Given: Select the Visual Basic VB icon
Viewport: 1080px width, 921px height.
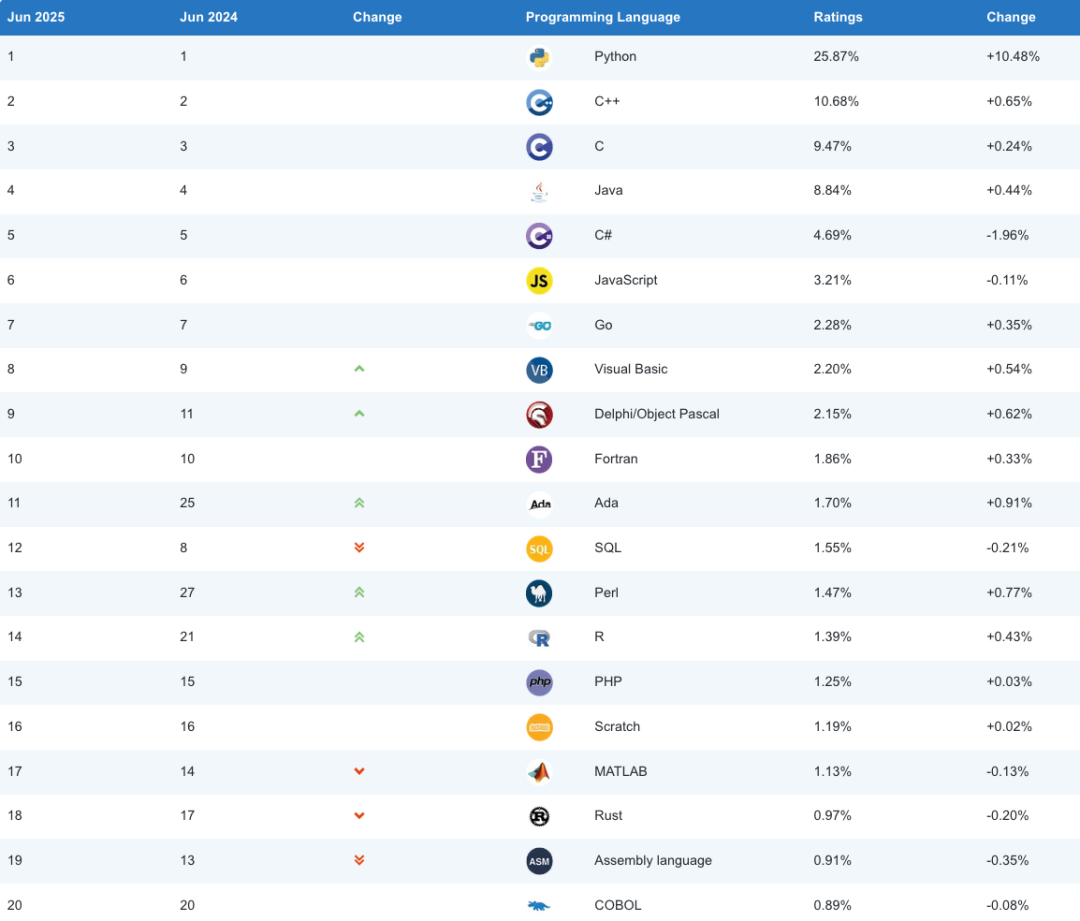Looking at the screenshot, I should (x=539, y=370).
